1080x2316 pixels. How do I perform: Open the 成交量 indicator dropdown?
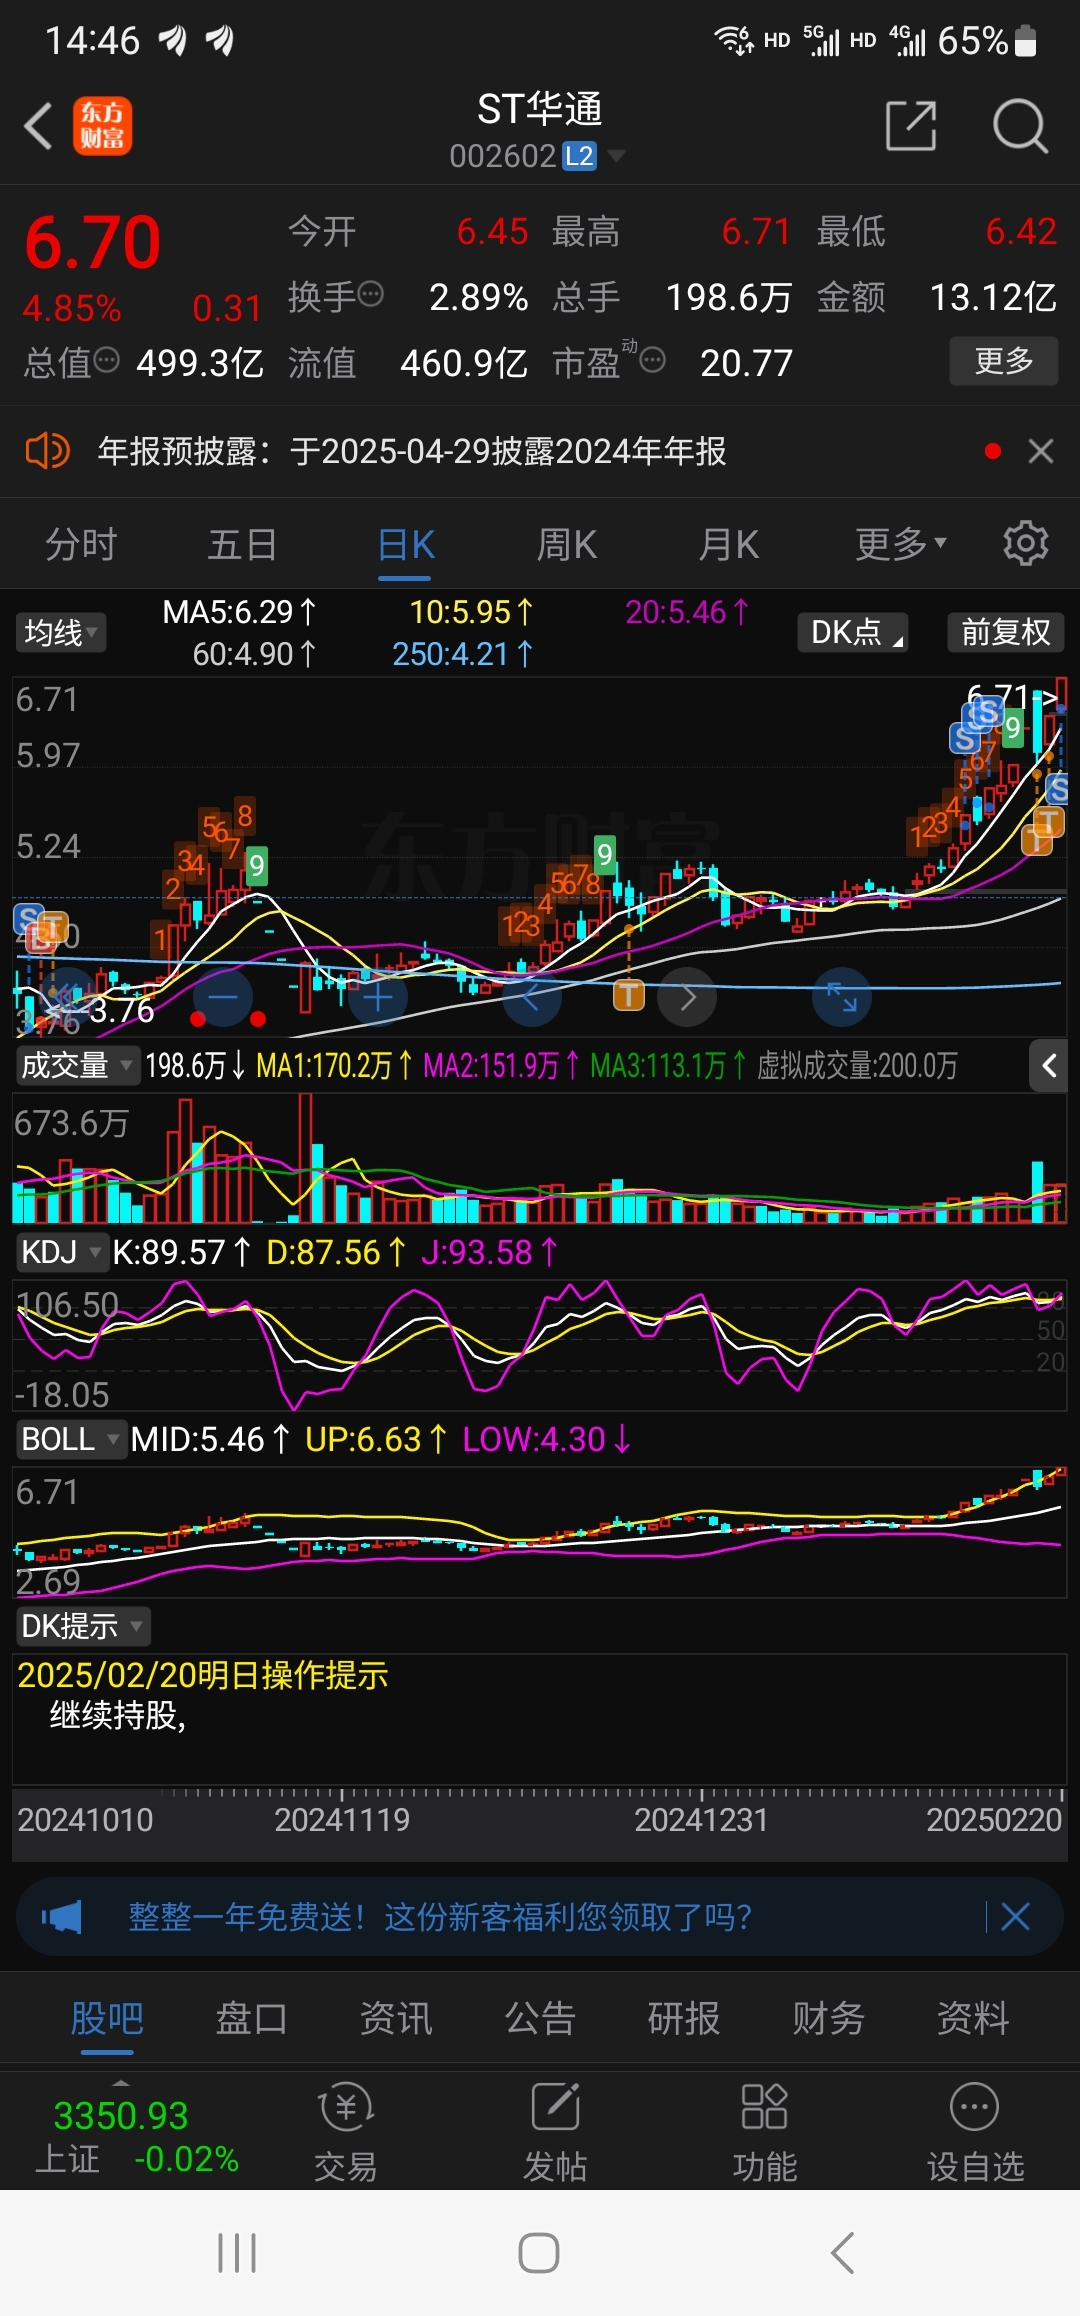pyautogui.click(x=76, y=1065)
